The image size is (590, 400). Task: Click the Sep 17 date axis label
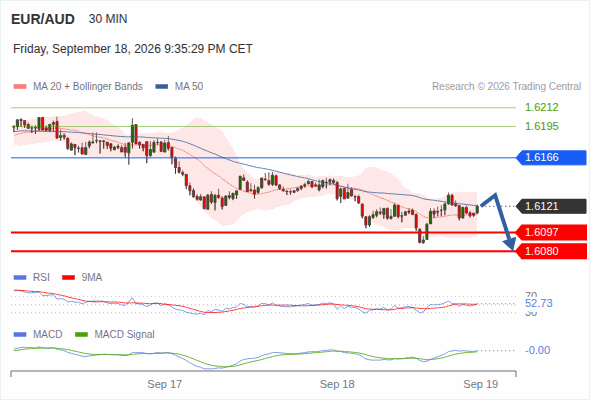[164, 384]
